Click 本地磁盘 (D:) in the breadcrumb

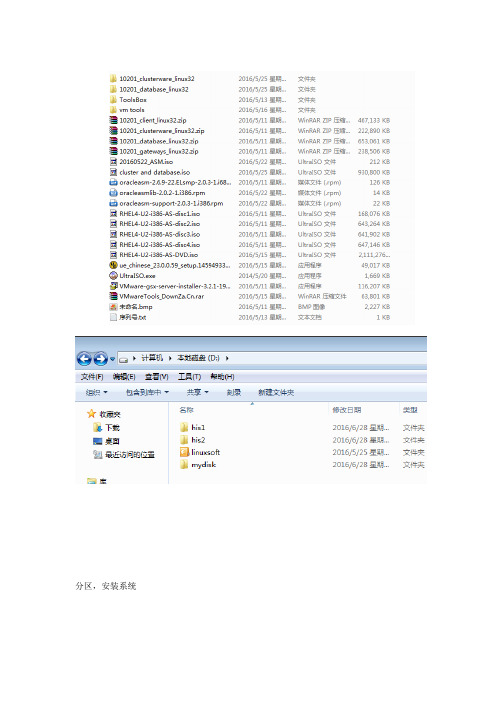[x=198, y=358]
